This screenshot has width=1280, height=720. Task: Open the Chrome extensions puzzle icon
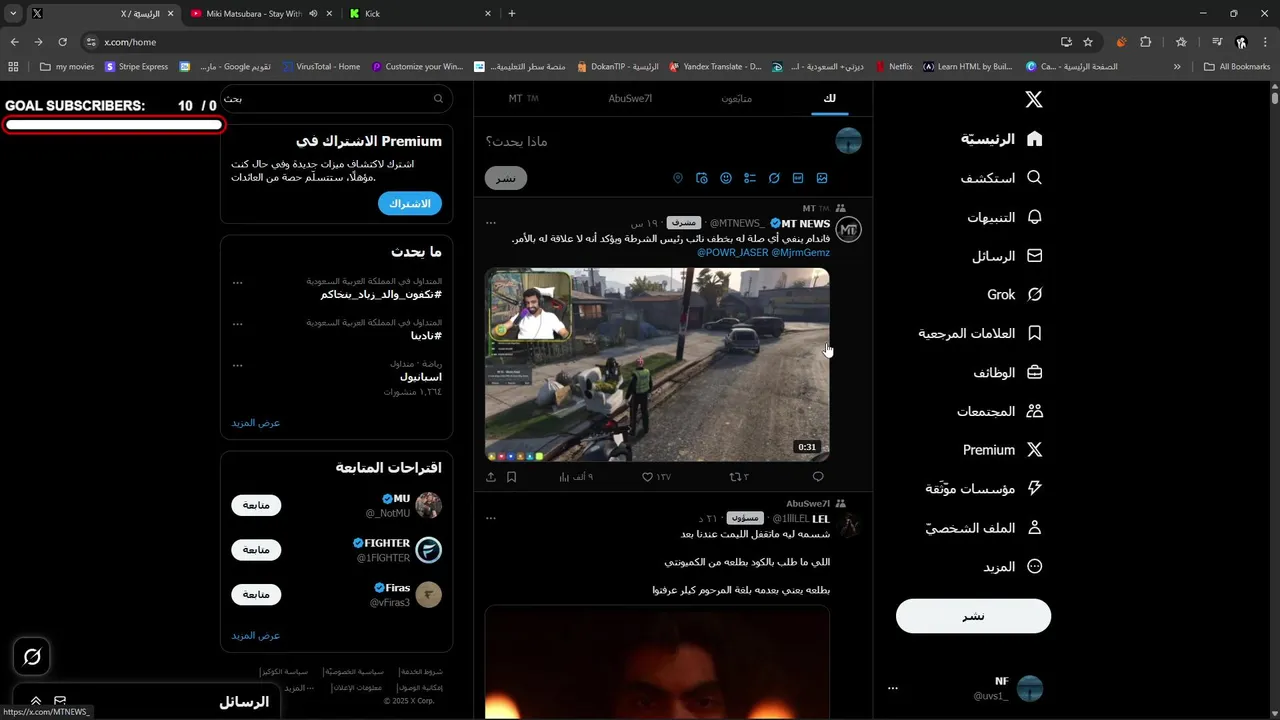[1146, 42]
